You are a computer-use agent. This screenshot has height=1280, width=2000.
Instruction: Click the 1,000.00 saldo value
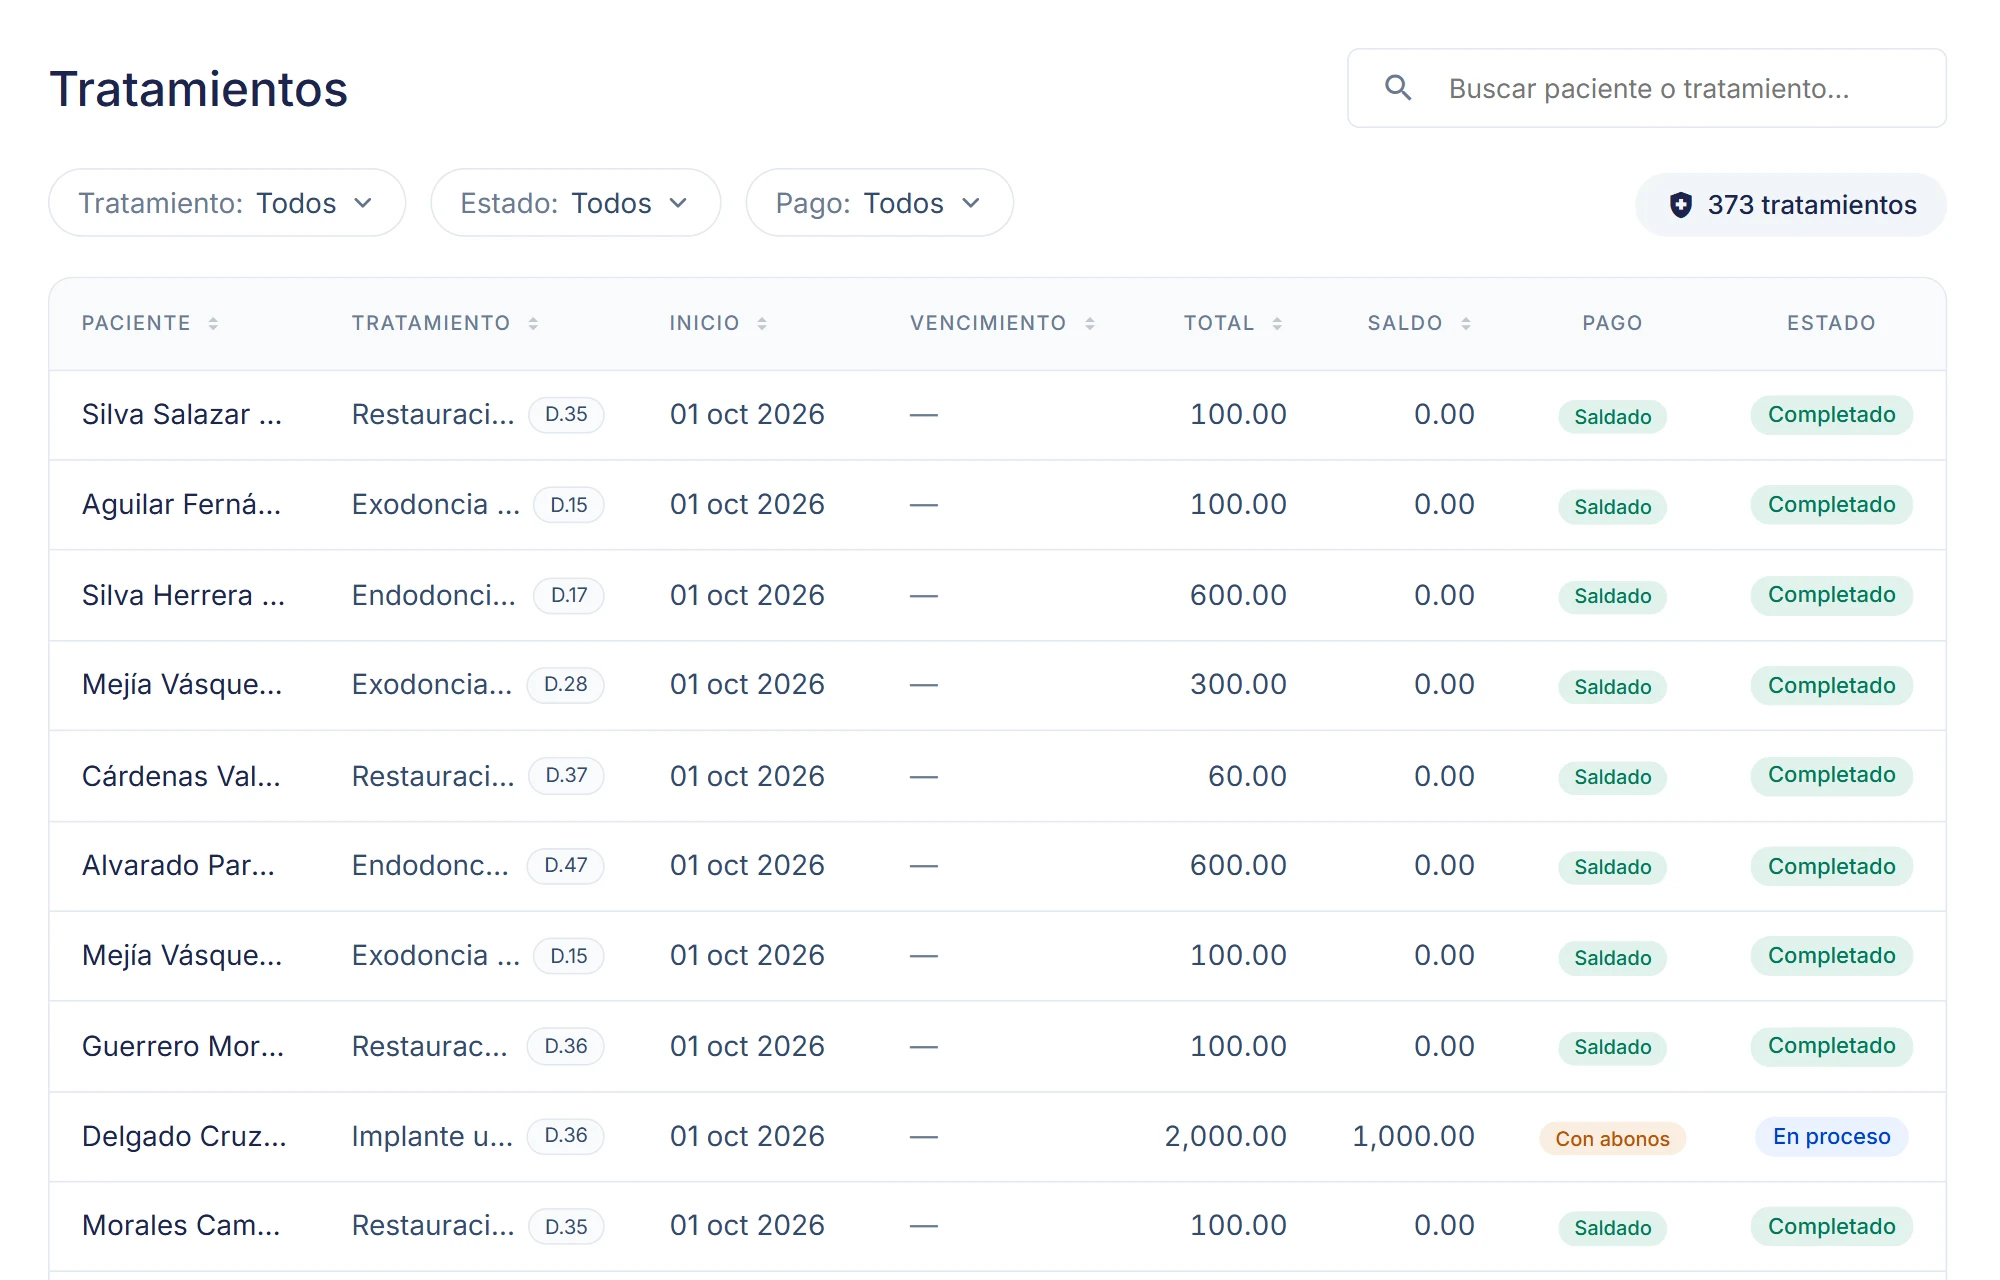coord(1413,1136)
